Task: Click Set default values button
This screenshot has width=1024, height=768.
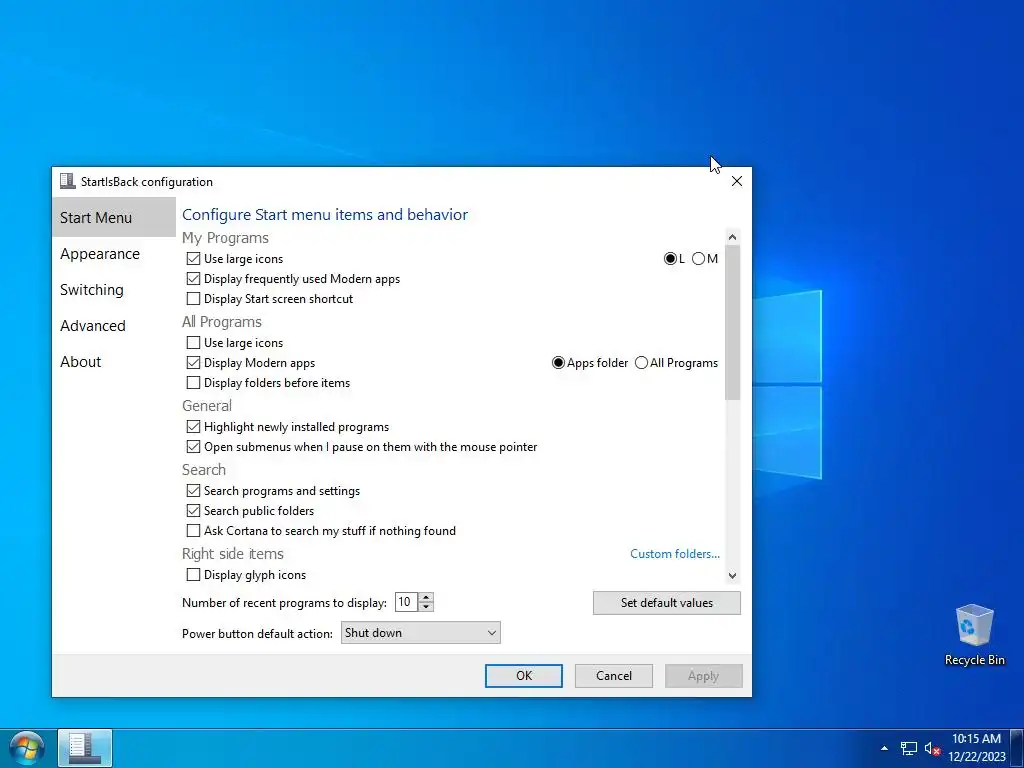Action: click(667, 603)
